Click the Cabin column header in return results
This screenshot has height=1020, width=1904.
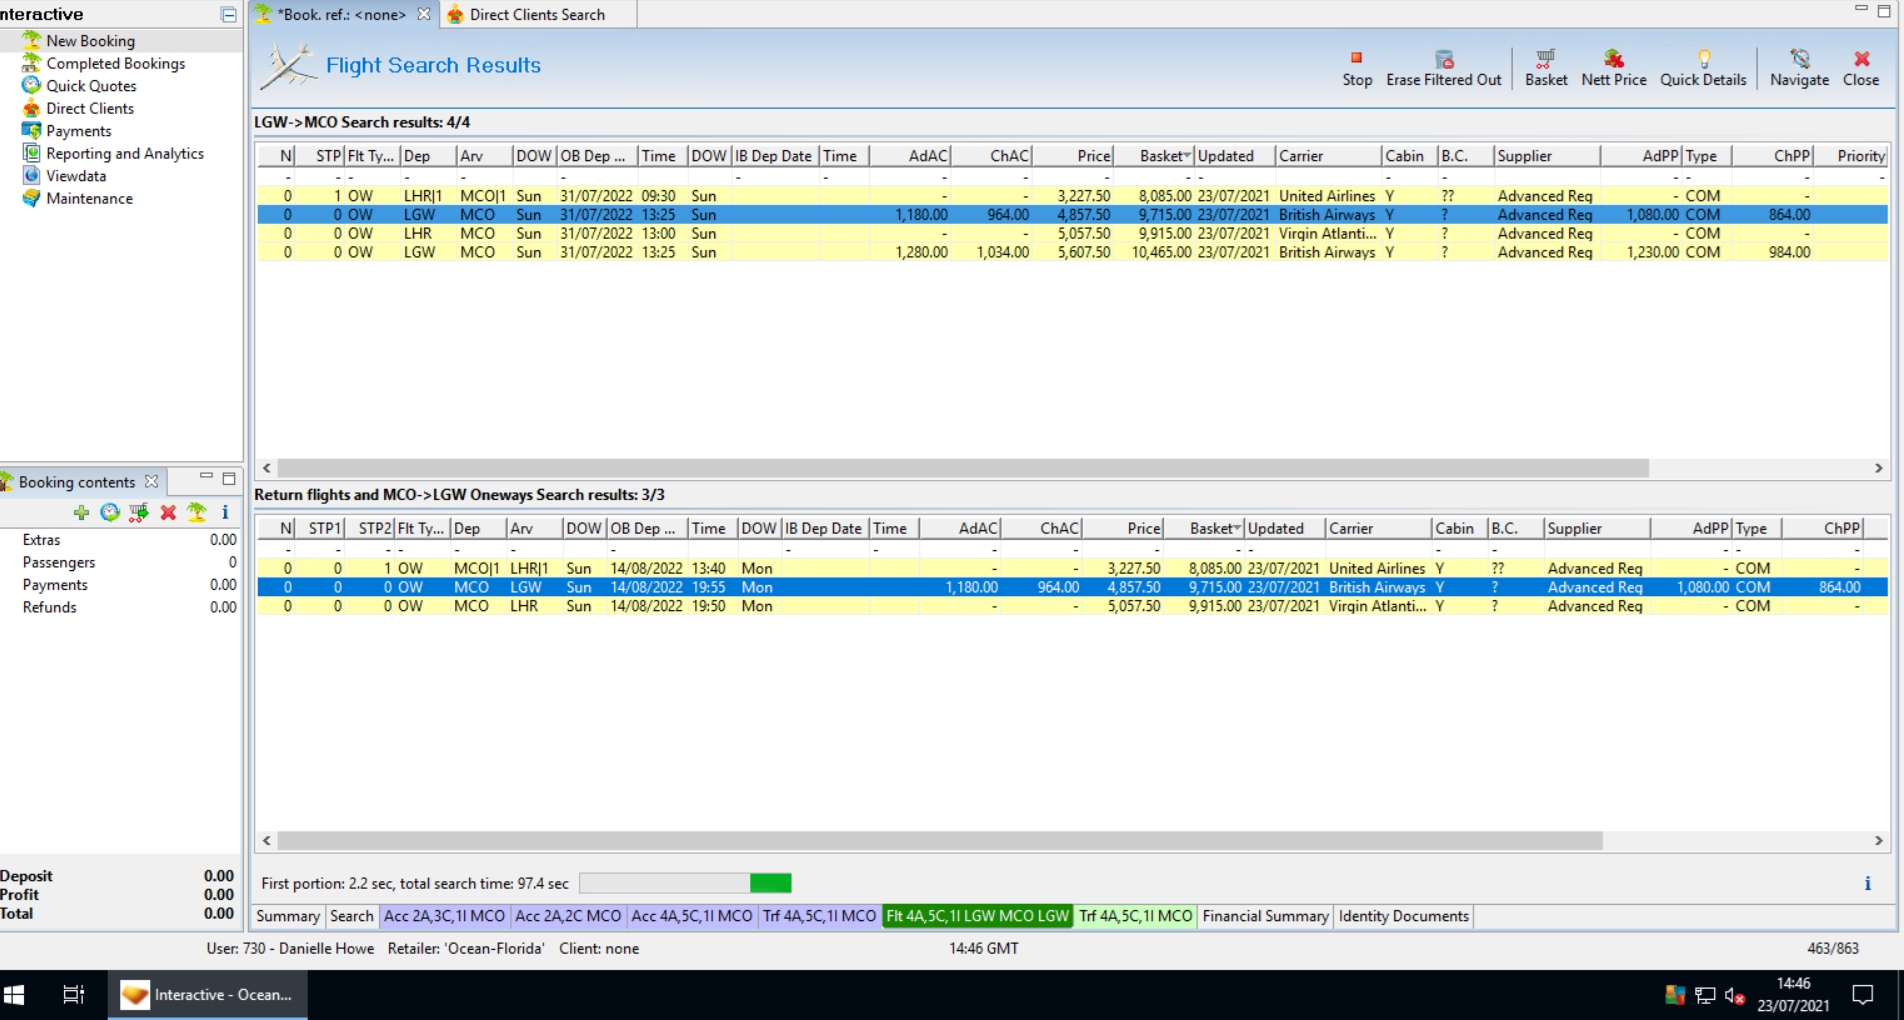pyautogui.click(x=1459, y=528)
